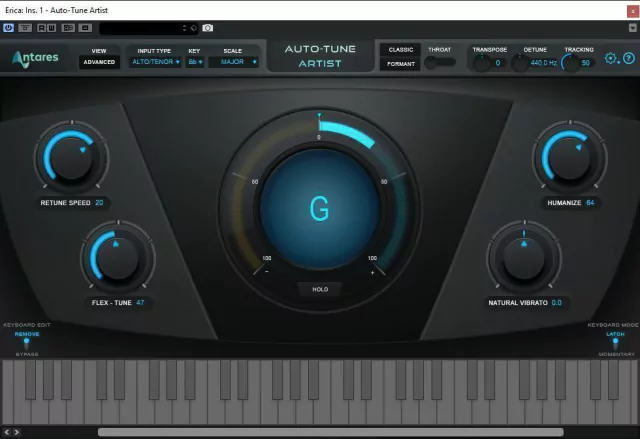The width and height of the screenshot is (640, 439).
Task: Enable the Write automation W icon
Action: click(51, 28)
